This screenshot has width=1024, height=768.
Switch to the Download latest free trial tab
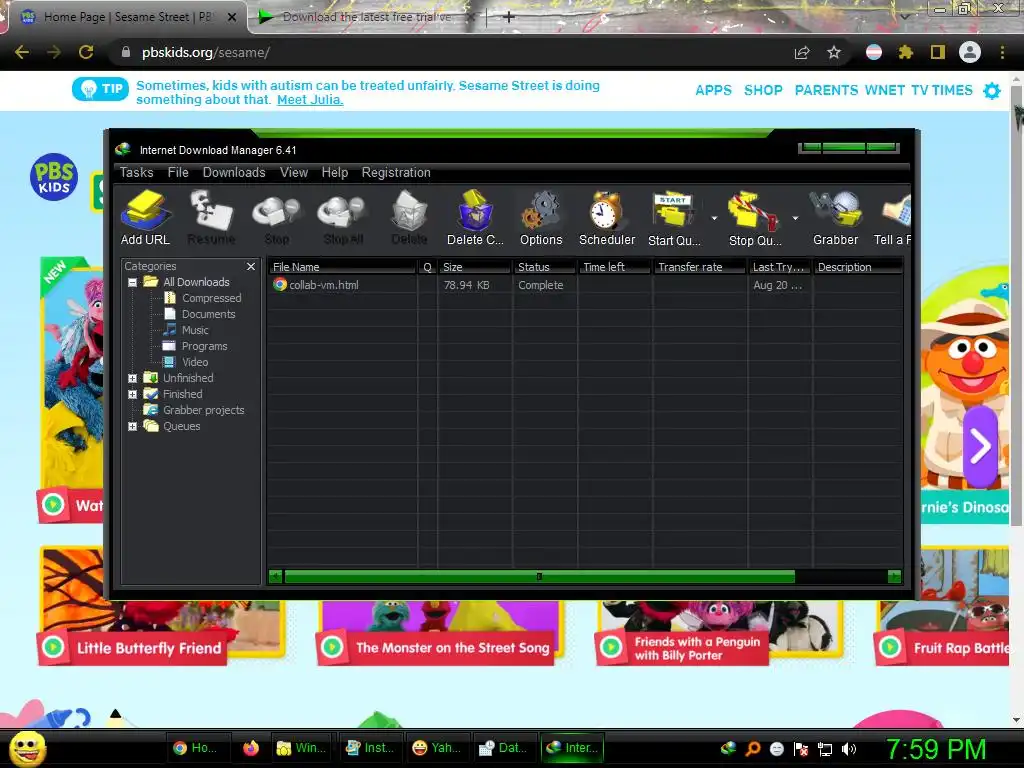coord(366,17)
